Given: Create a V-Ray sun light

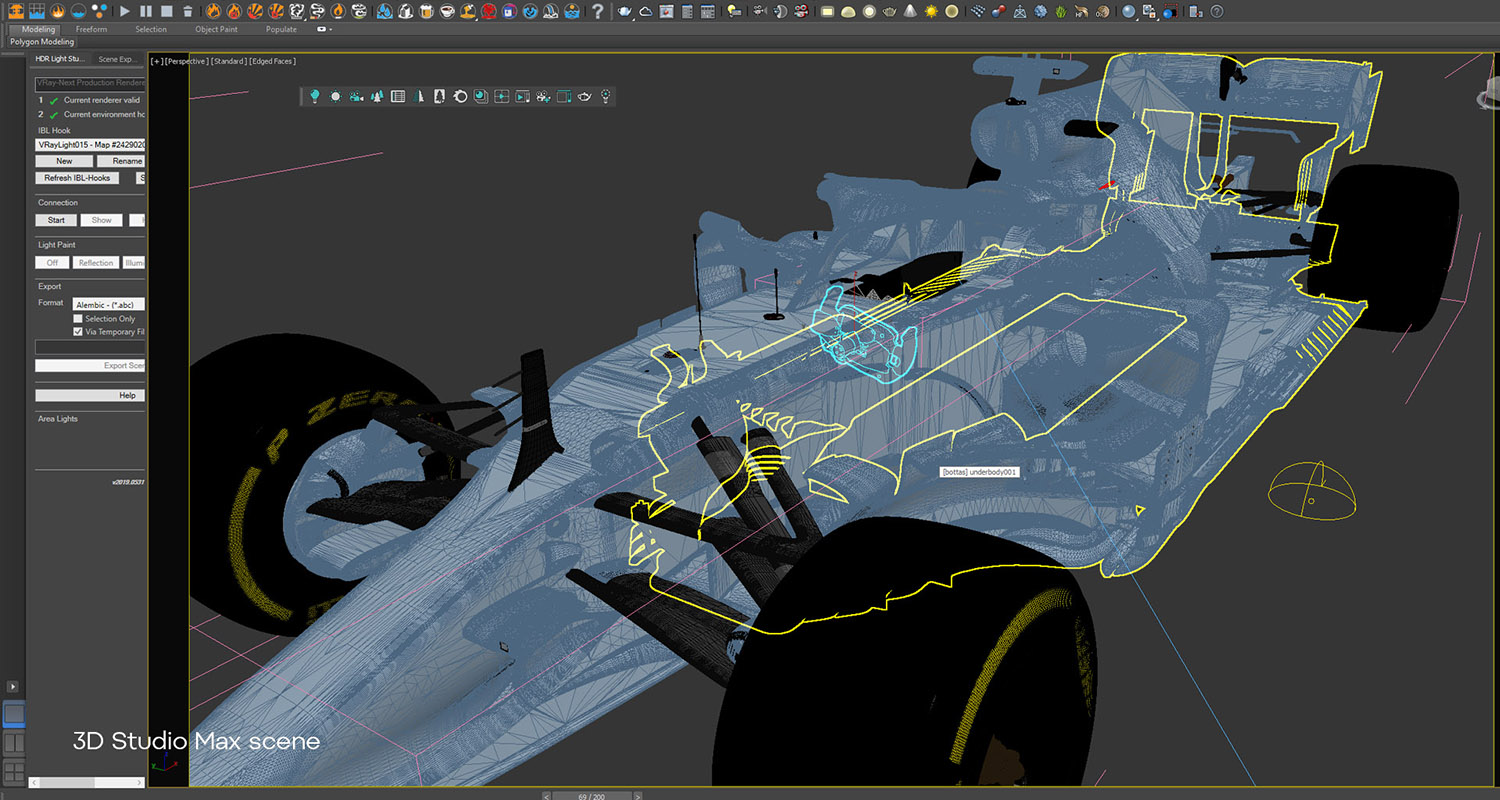Looking at the screenshot, I should (x=931, y=11).
